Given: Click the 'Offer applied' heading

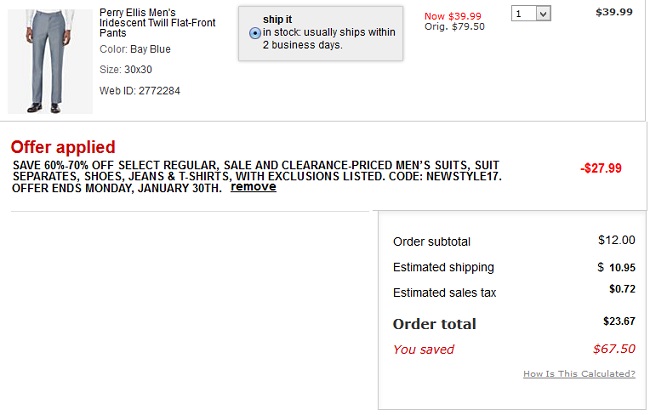Looking at the screenshot, I should (63, 147).
